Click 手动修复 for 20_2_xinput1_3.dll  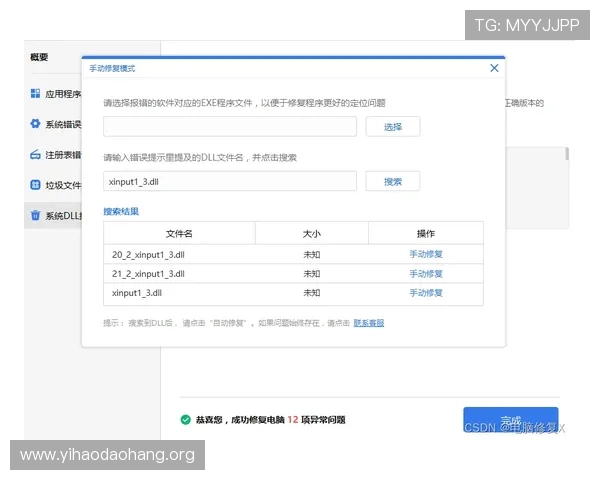click(426, 254)
